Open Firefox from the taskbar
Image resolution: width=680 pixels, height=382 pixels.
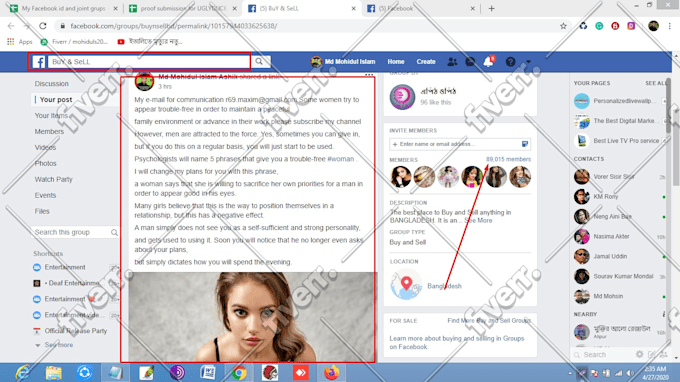click(331, 372)
